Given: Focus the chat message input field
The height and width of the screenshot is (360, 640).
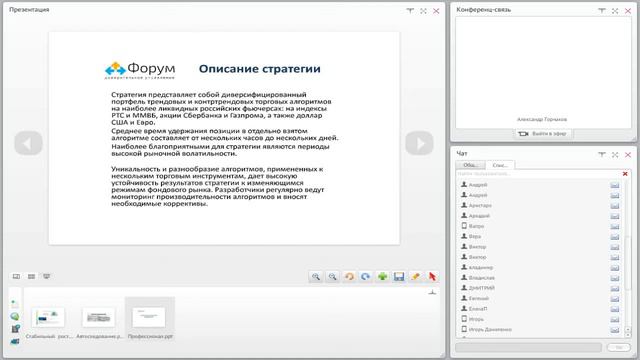Looking at the screenshot, I should 529,347.
